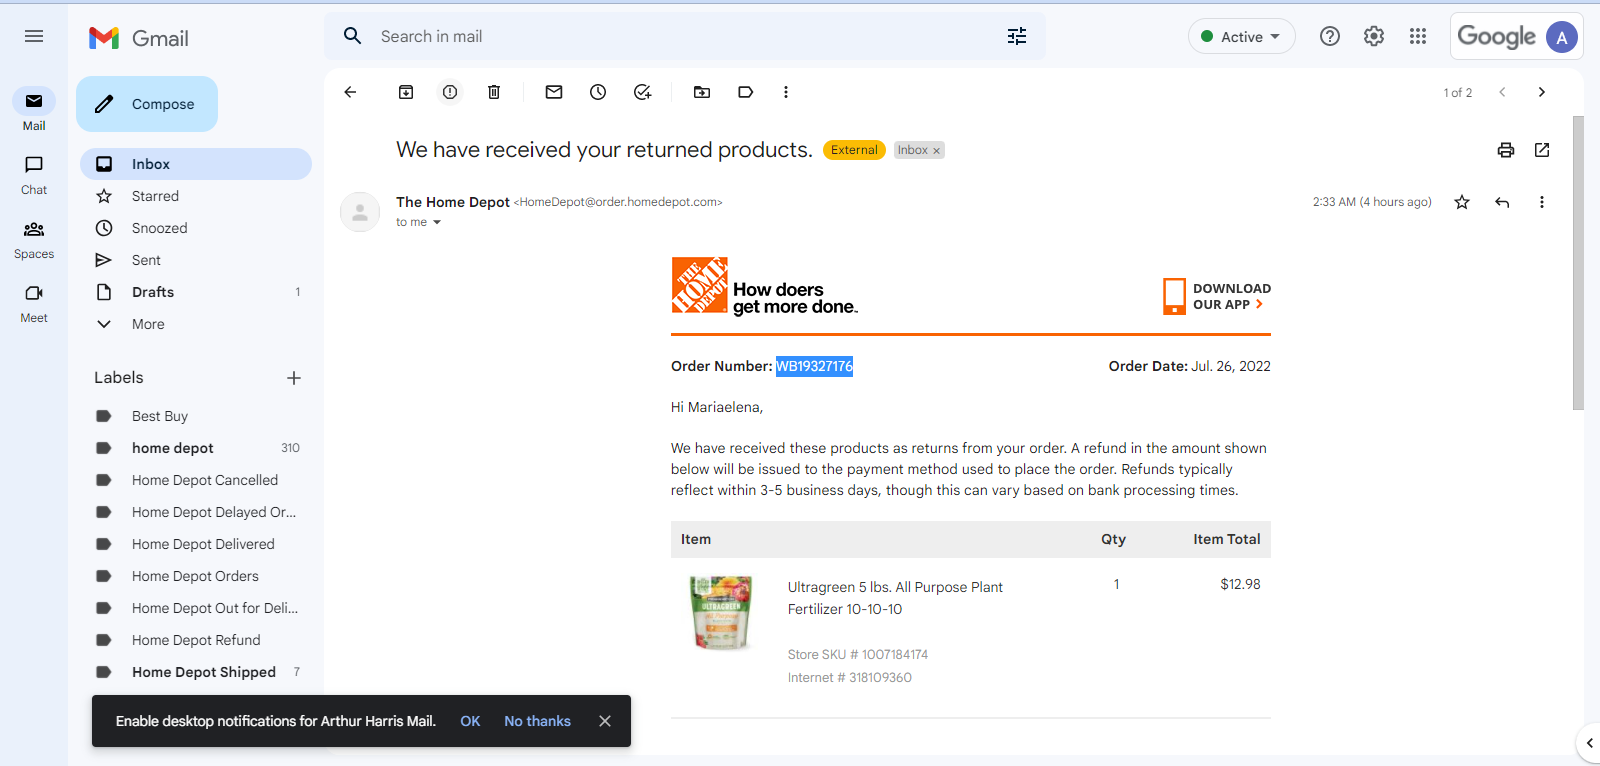Print all using printer icon

pos(1506,150)
